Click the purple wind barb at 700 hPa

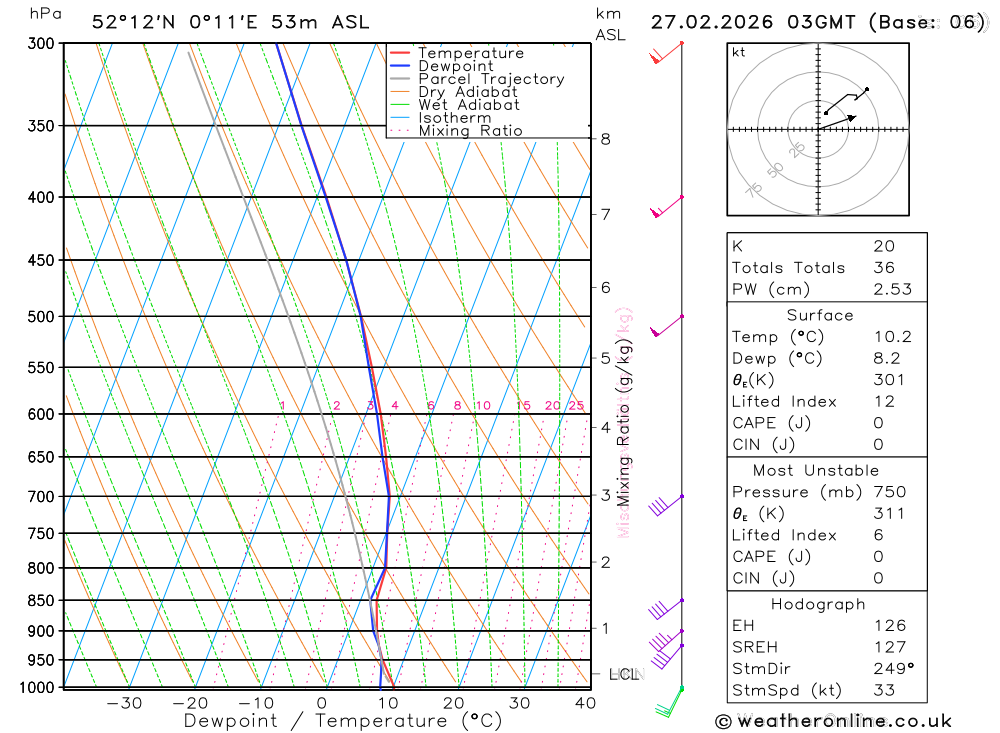tap(666, 505)
